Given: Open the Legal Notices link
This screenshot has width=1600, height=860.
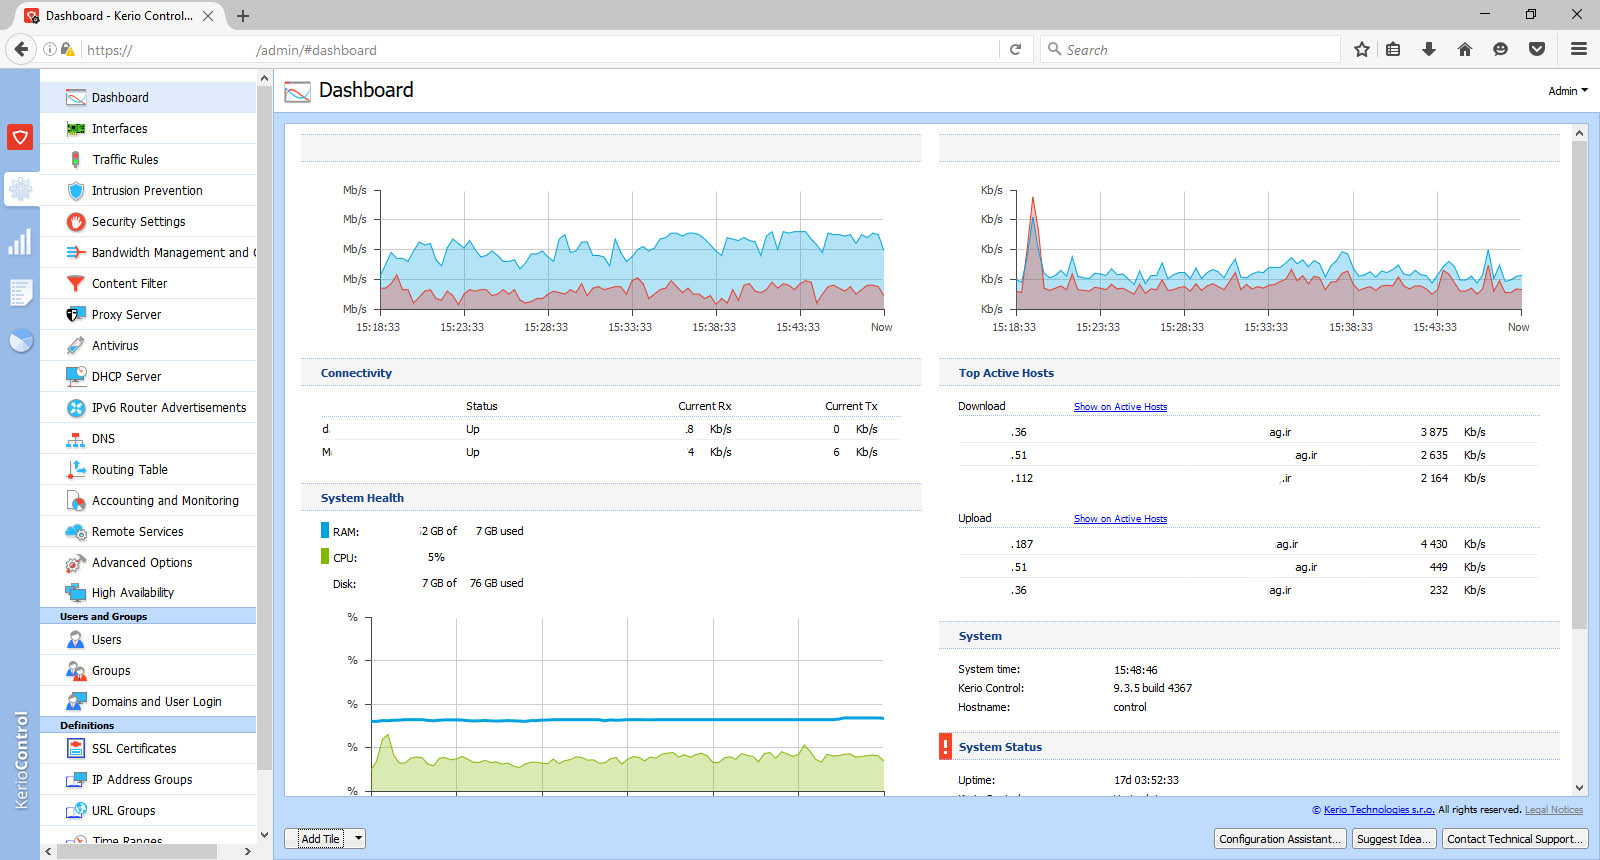Looking at the screenshot, I should pos(1554,810).
